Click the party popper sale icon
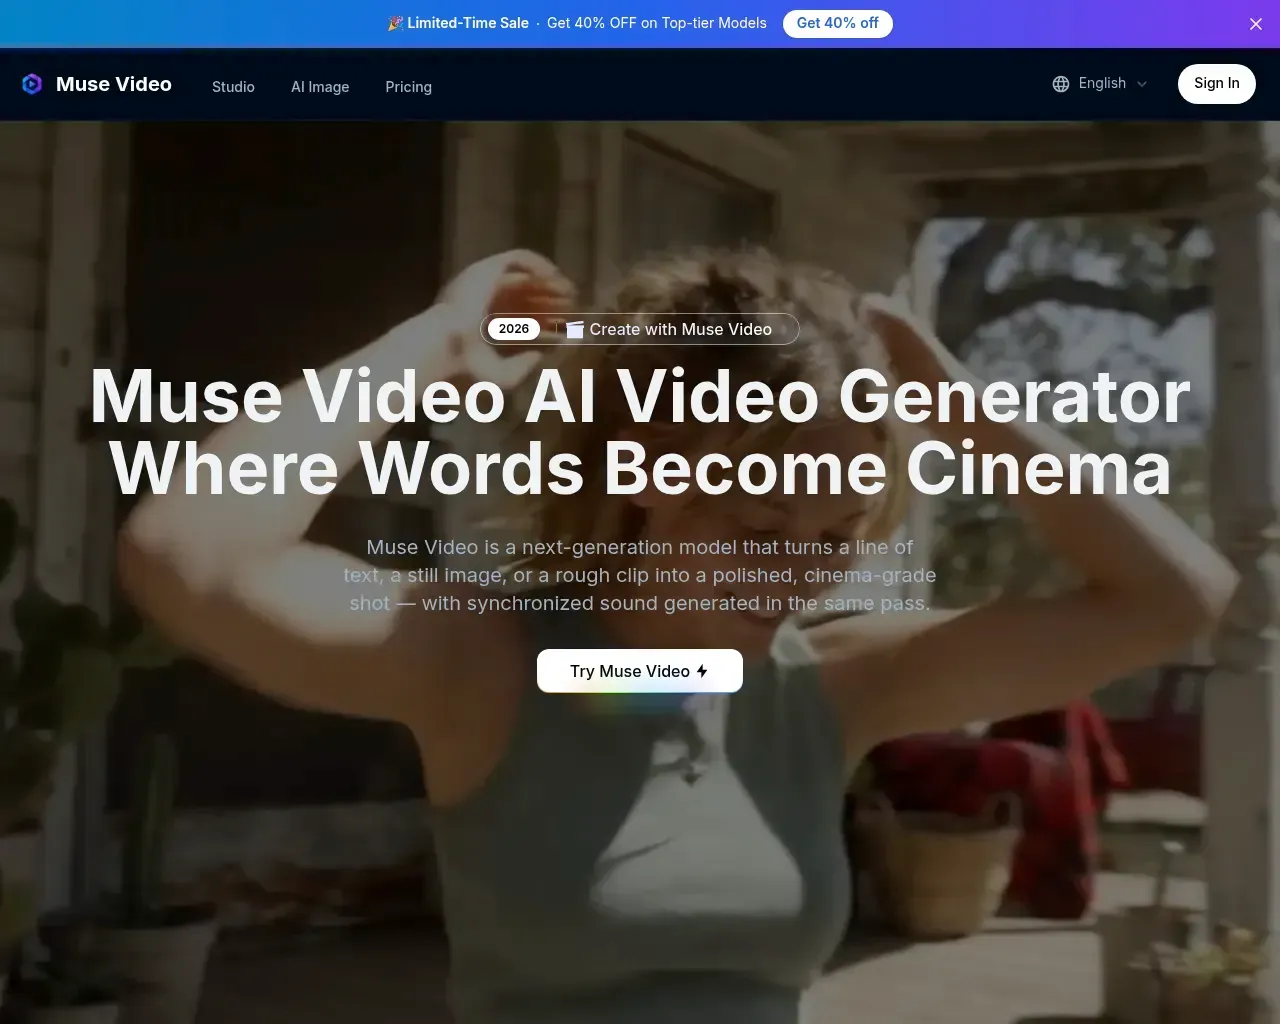This screenshot has width=1280, height=1024. tap(395, 23)
